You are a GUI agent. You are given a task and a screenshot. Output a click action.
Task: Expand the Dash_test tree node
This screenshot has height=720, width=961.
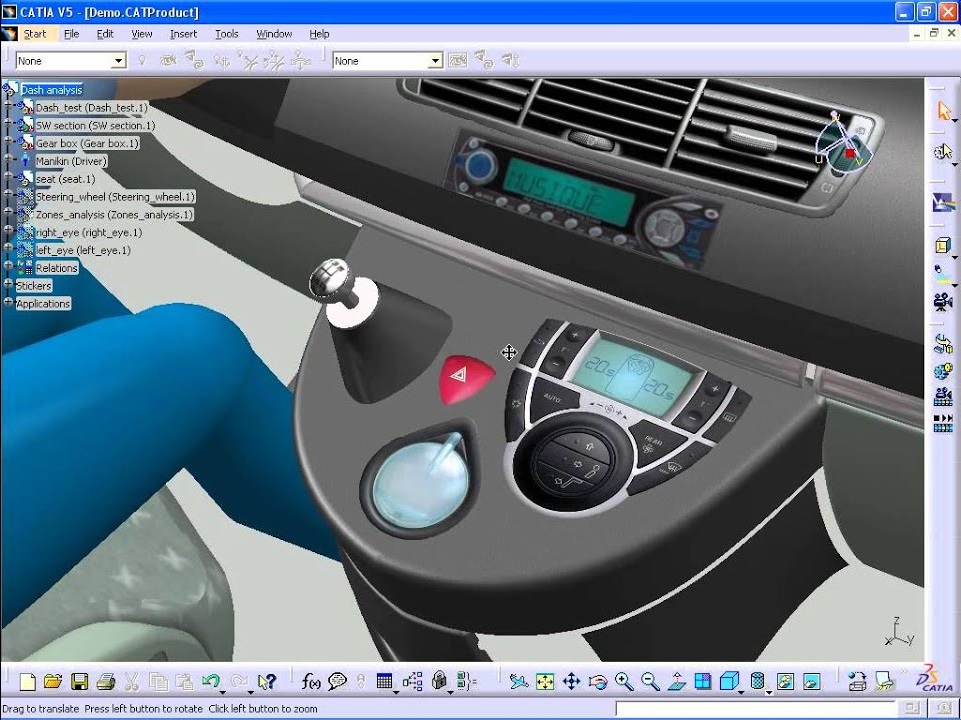9,108
